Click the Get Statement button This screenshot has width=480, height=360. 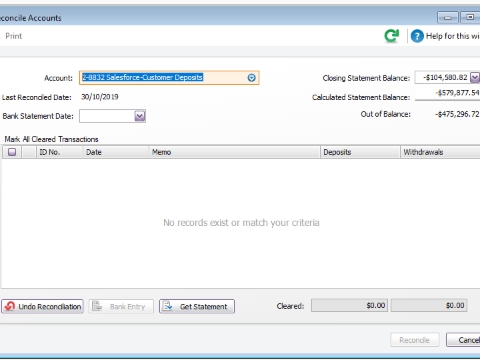(197, 306)
